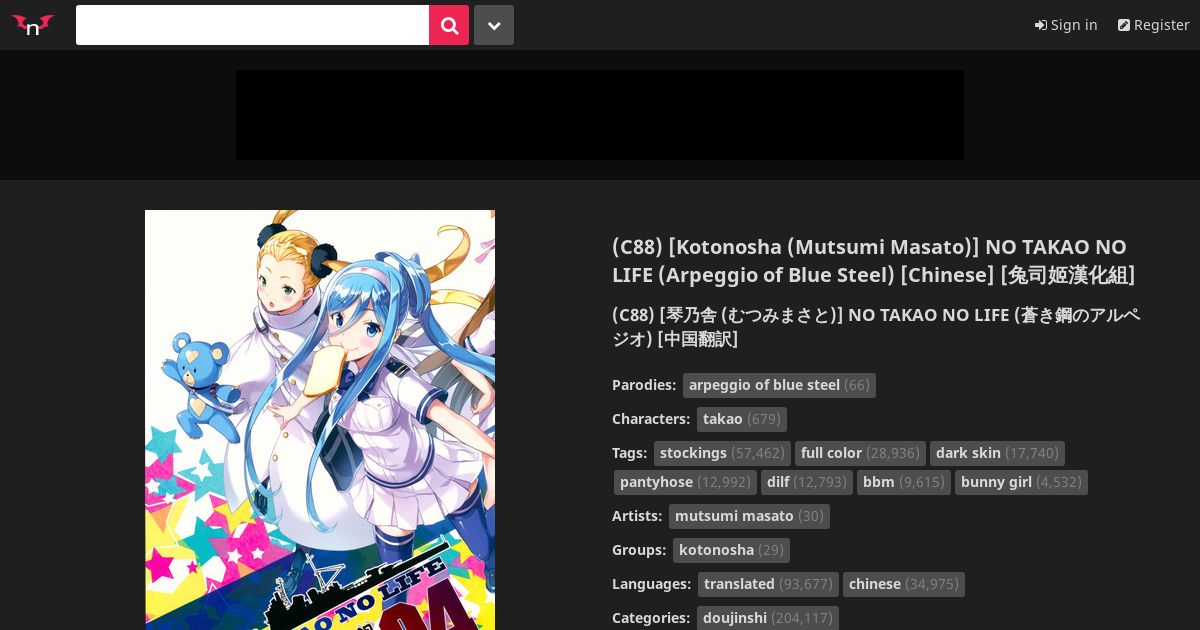The height and width of the screenshot is (630, 1200).
Task: Click the magnifying glass search button
Action: pos(449,25)
